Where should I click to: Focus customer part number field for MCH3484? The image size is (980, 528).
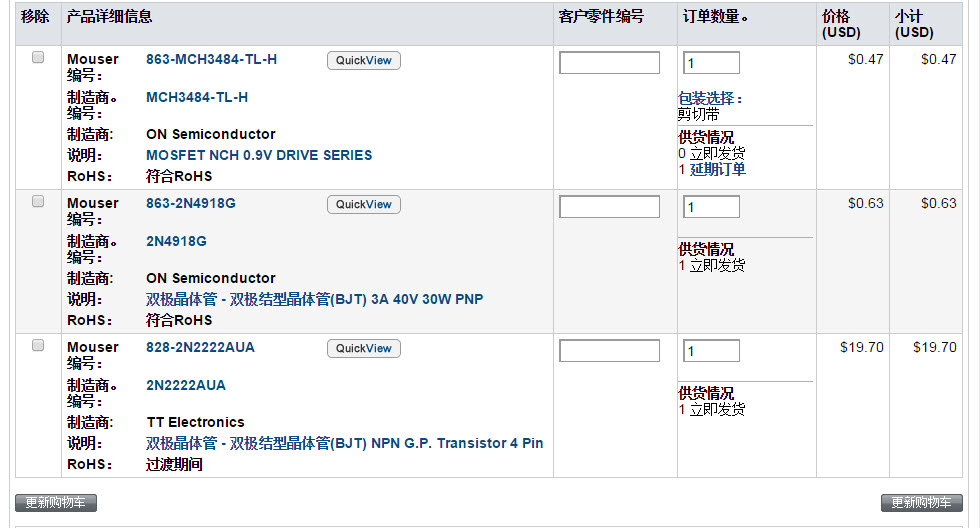(609, 62)
